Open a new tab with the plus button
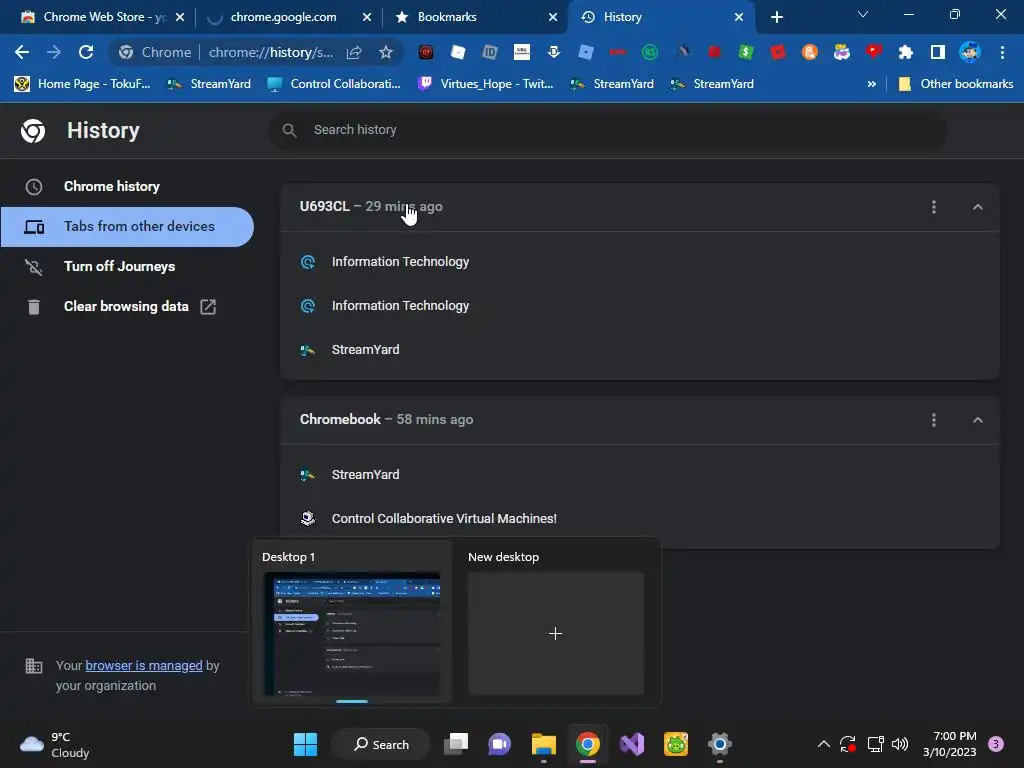The width and height of the screenshot is (1024, 768). (776, 17)
